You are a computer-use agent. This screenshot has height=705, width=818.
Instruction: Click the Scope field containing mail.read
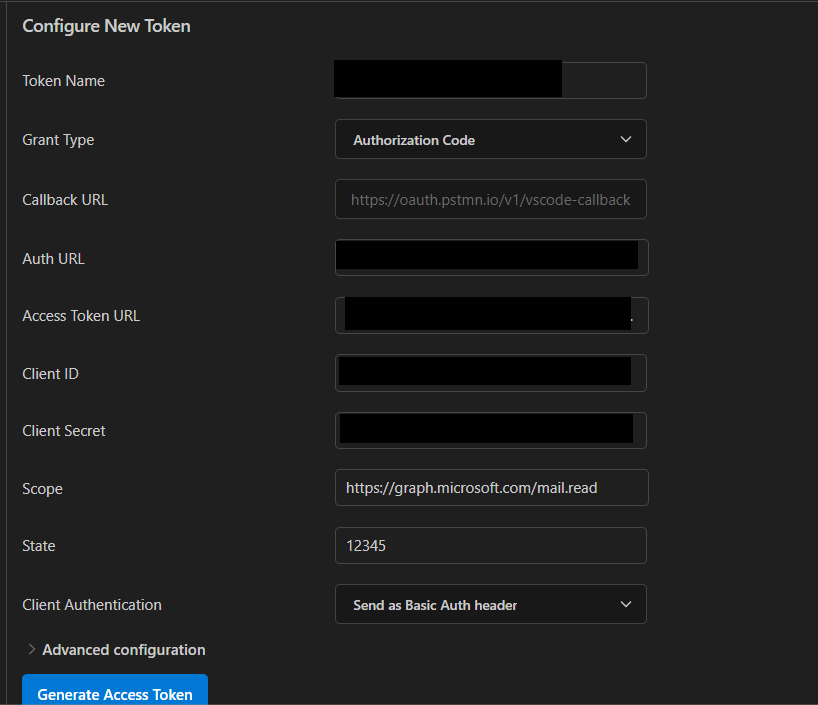(490, 488)
